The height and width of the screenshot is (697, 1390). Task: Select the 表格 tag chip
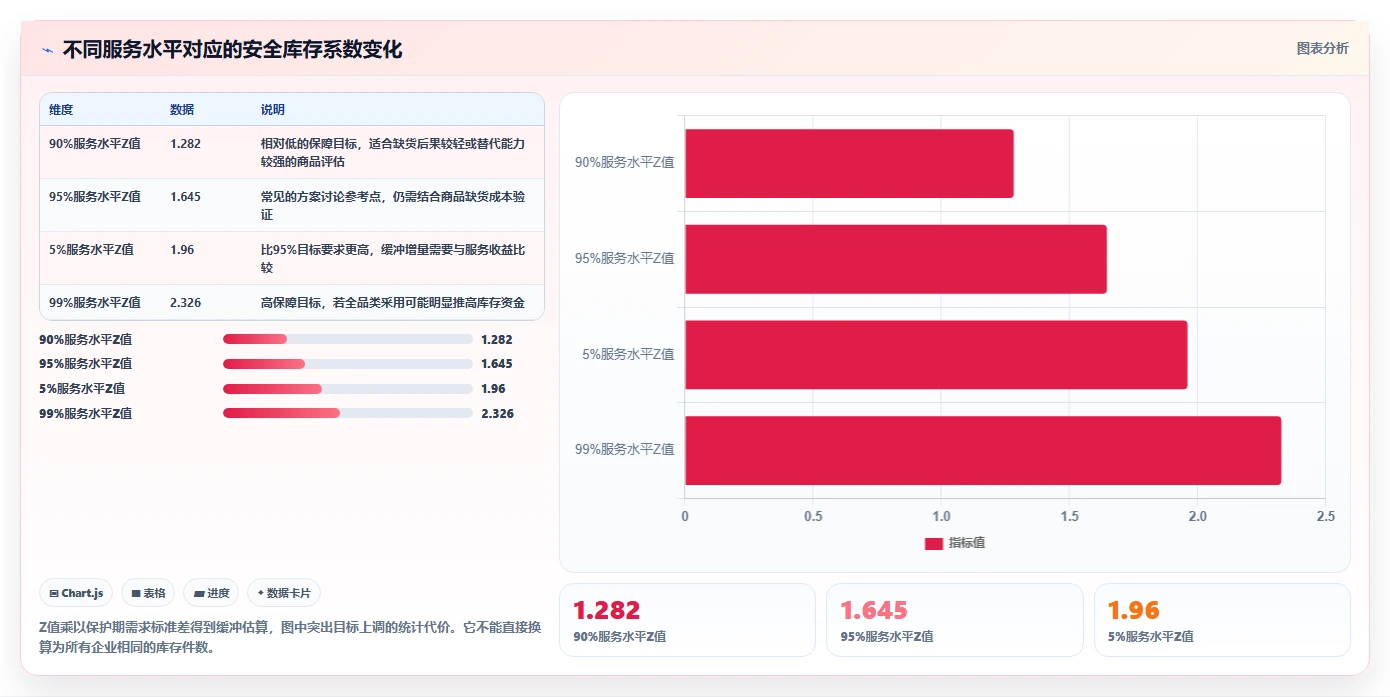148,593
